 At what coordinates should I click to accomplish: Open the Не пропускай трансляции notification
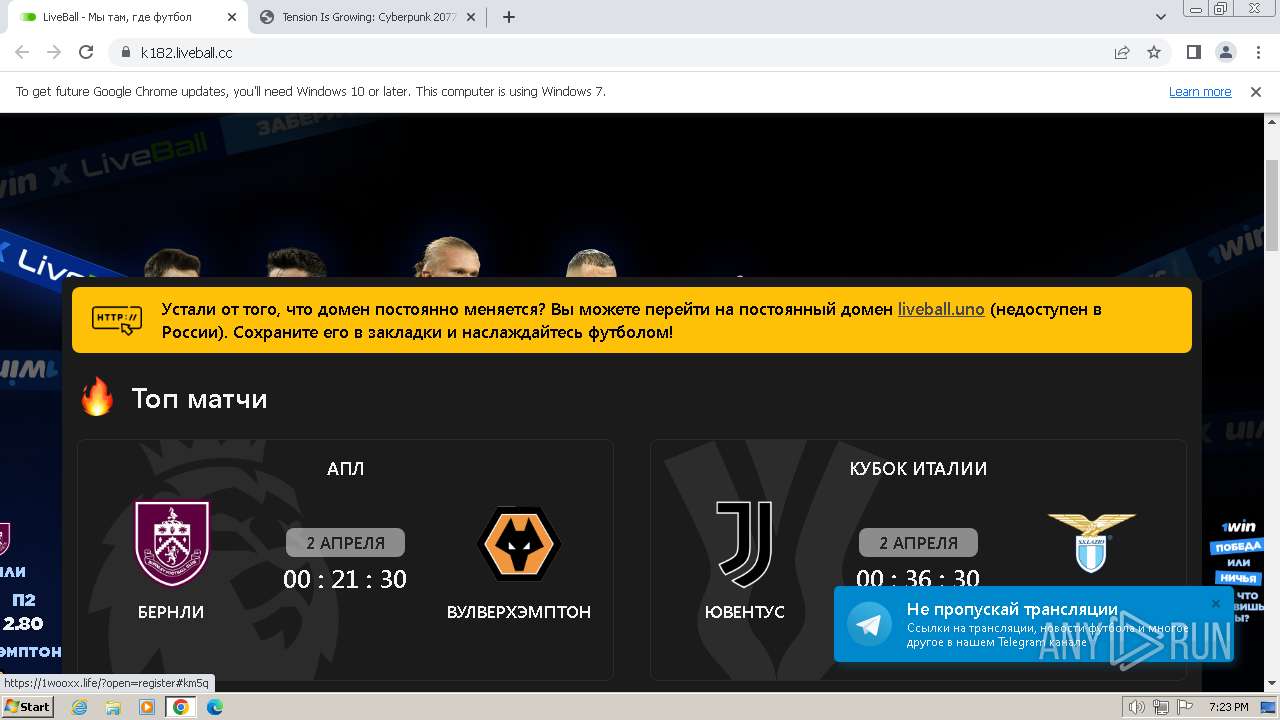point(1012,609)
